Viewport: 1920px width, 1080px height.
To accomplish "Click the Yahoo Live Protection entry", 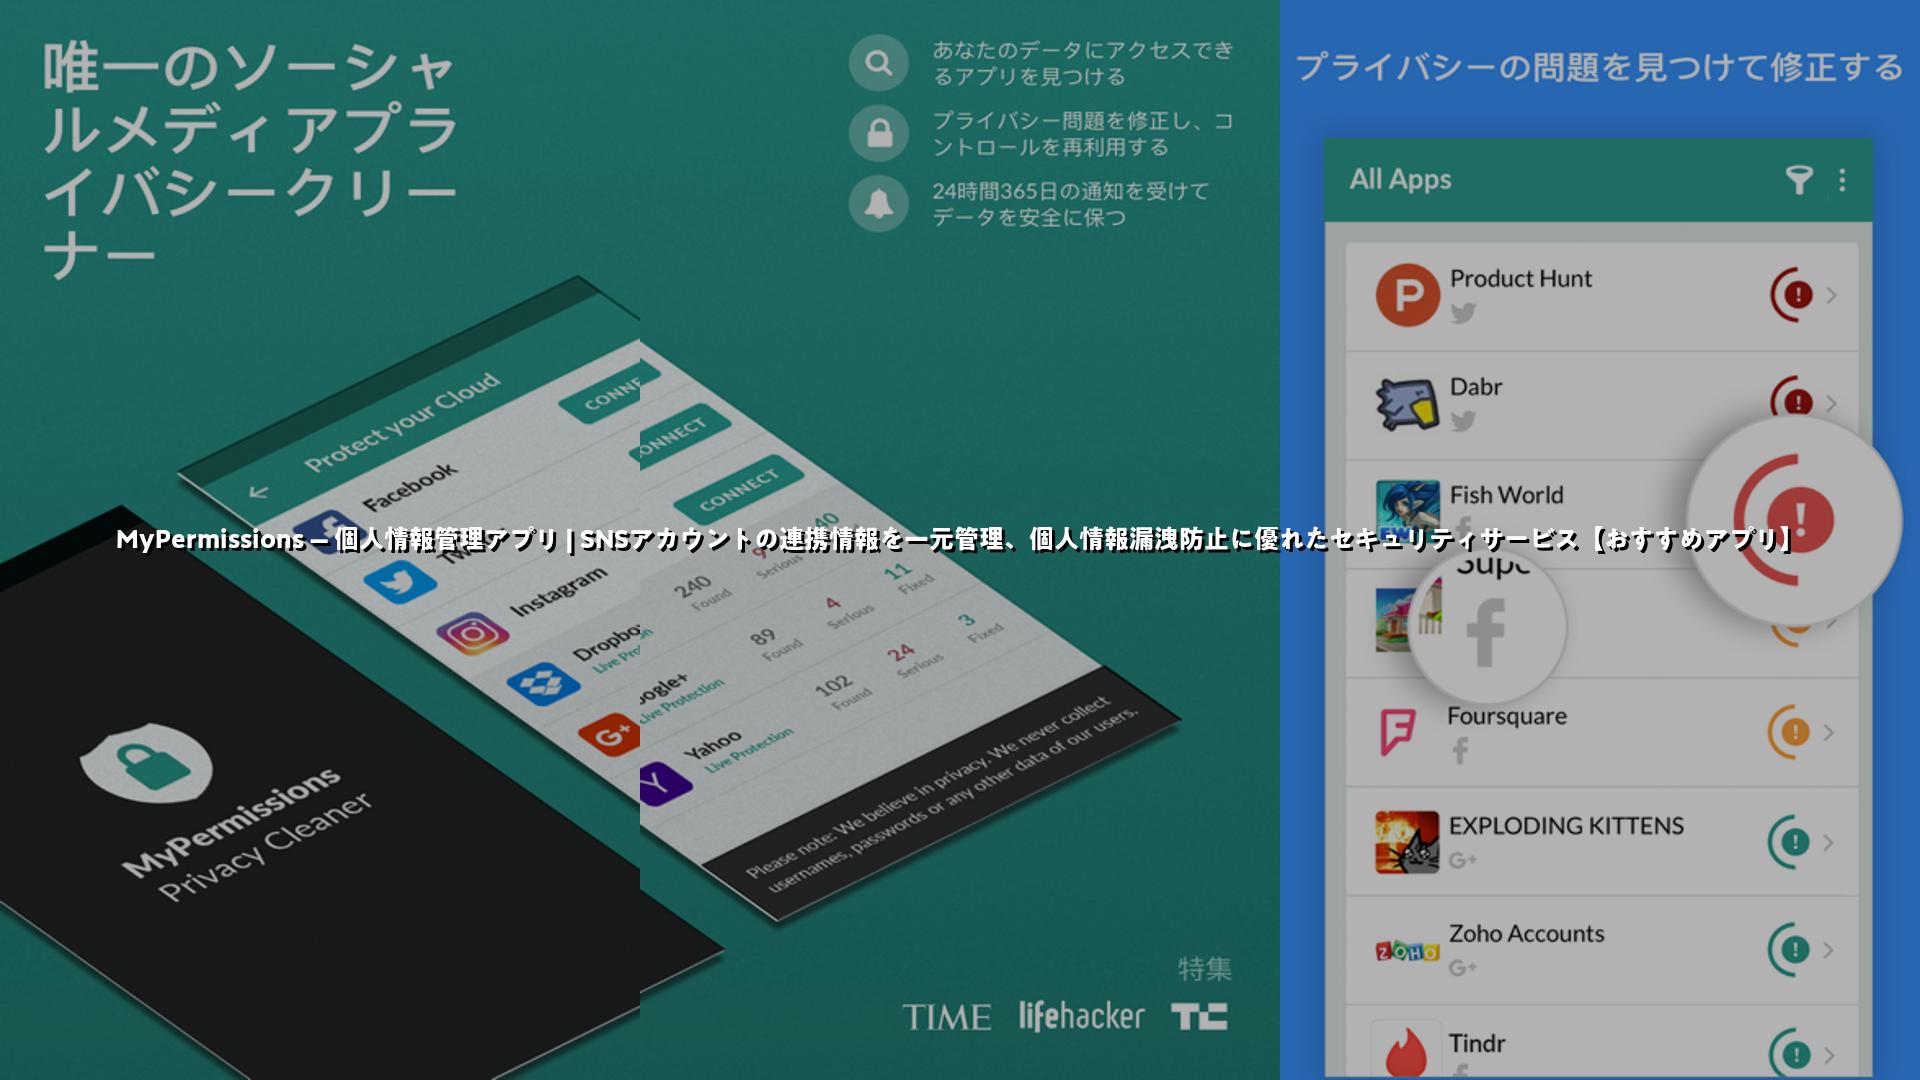I will pos(738,750).
